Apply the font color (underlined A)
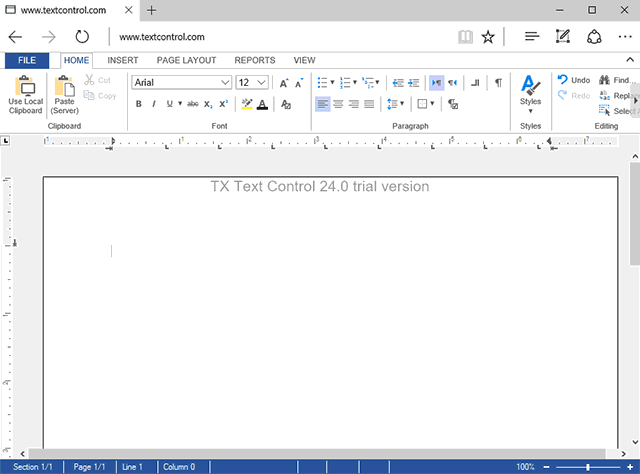 pyautogui.click(x=262, y=104)
